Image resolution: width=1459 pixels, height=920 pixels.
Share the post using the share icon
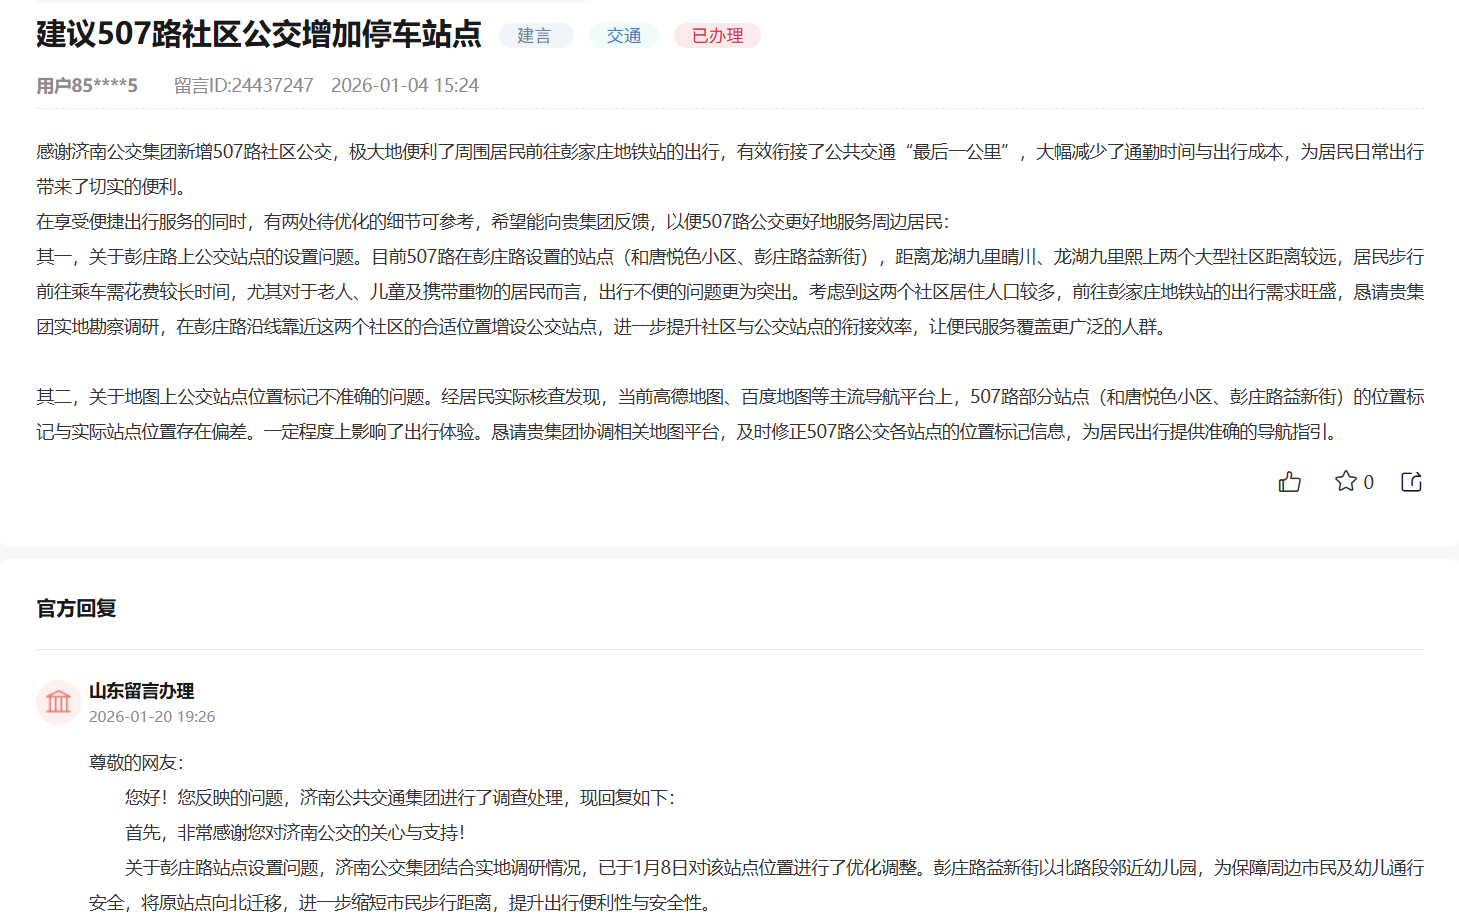click(1410, 481)
